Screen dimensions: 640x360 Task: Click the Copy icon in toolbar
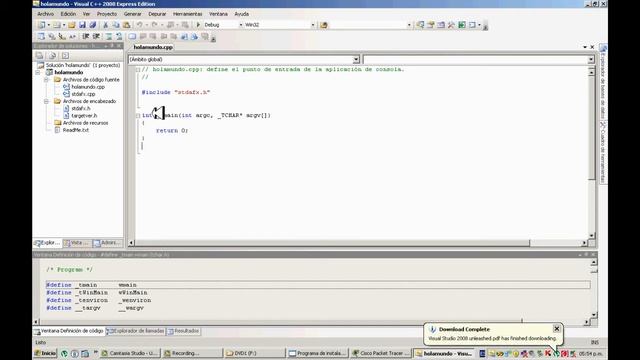[x=116, y=25]
